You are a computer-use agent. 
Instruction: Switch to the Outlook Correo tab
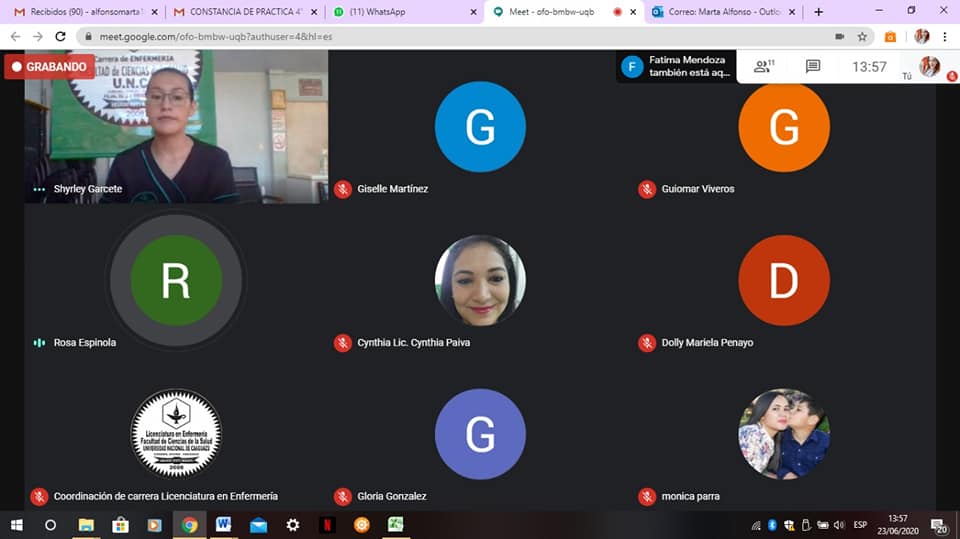tap(722, 12)
